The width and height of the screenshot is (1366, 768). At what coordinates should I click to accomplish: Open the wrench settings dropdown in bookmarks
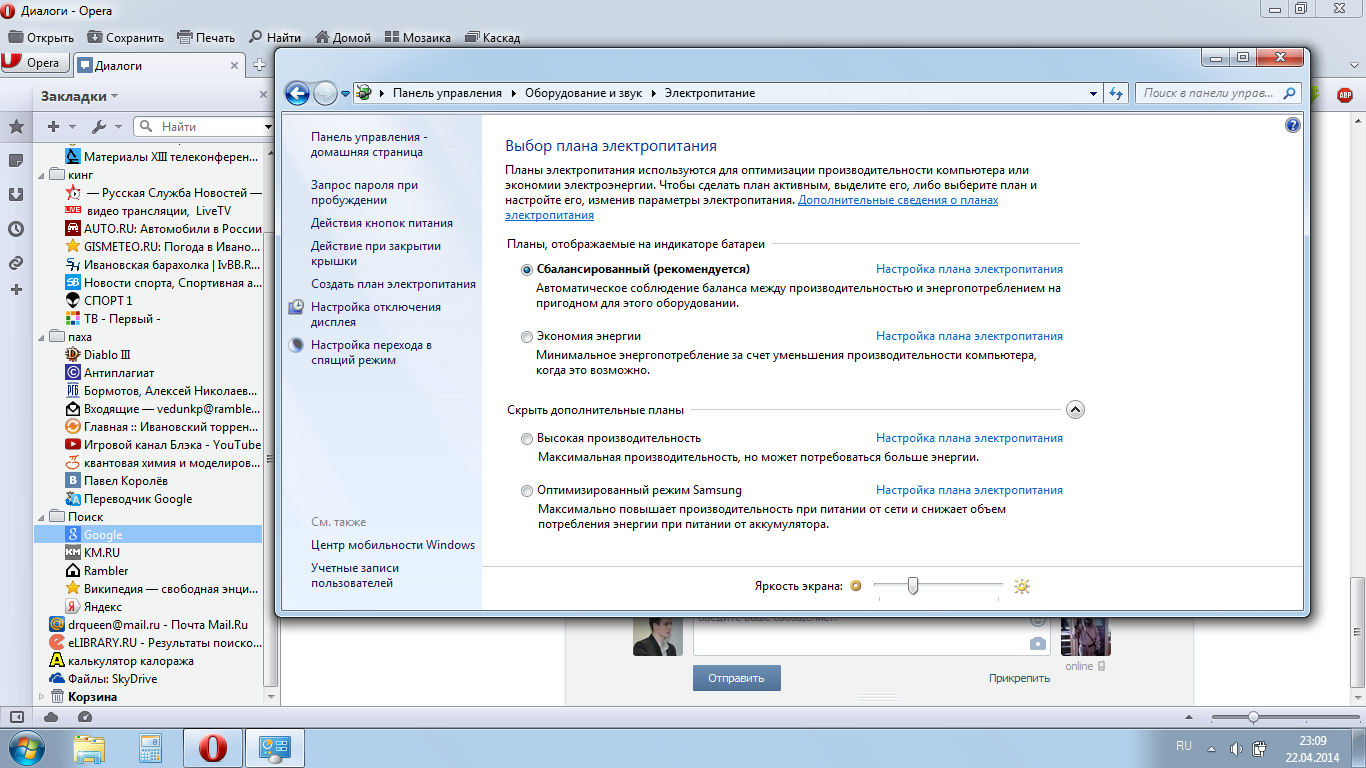coord(106,127)
